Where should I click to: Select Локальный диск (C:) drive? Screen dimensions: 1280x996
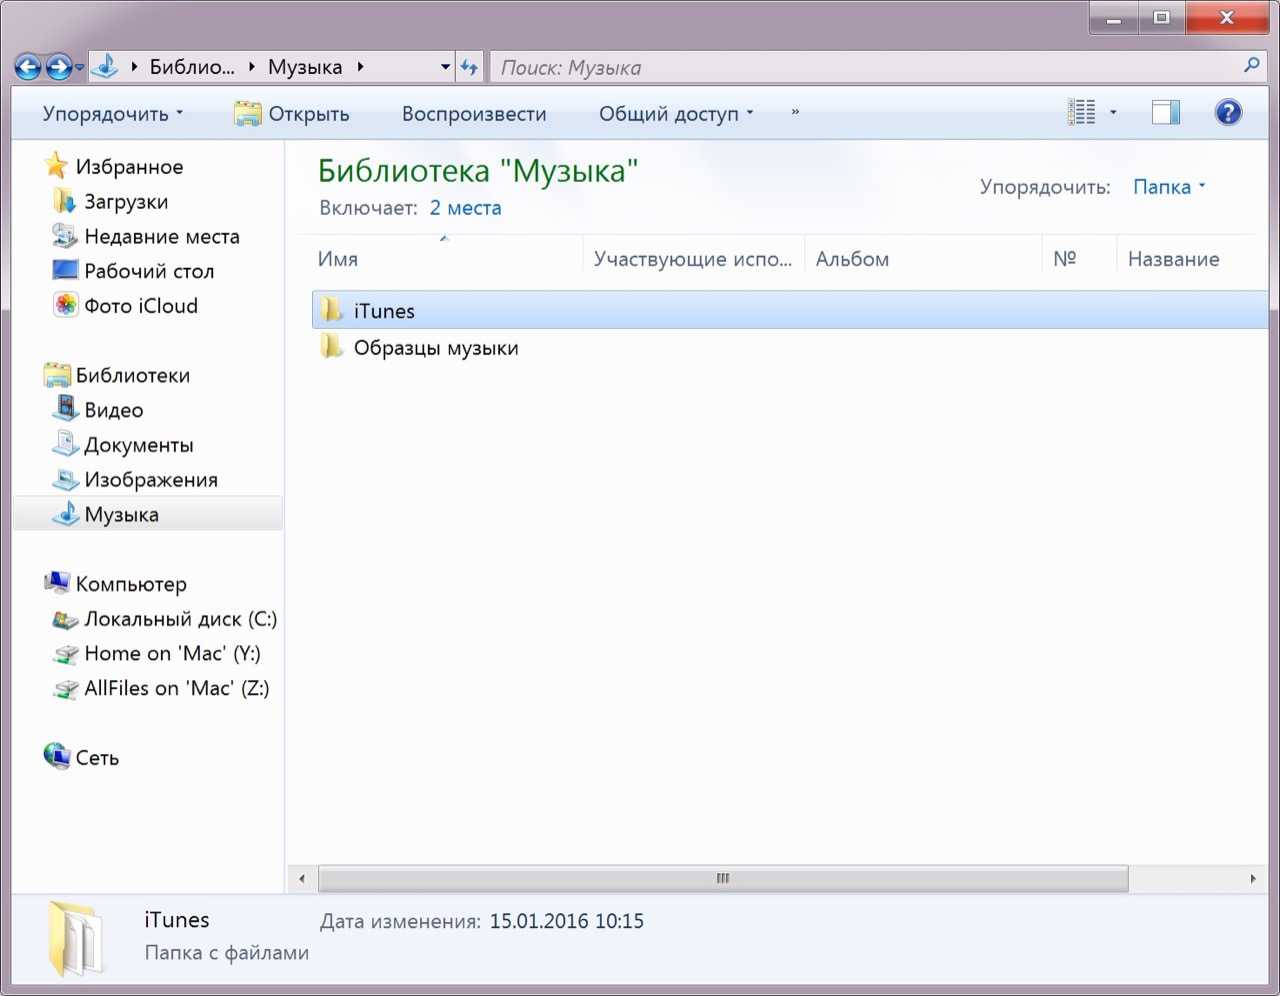pyautogui.click(x=180, y=619)
